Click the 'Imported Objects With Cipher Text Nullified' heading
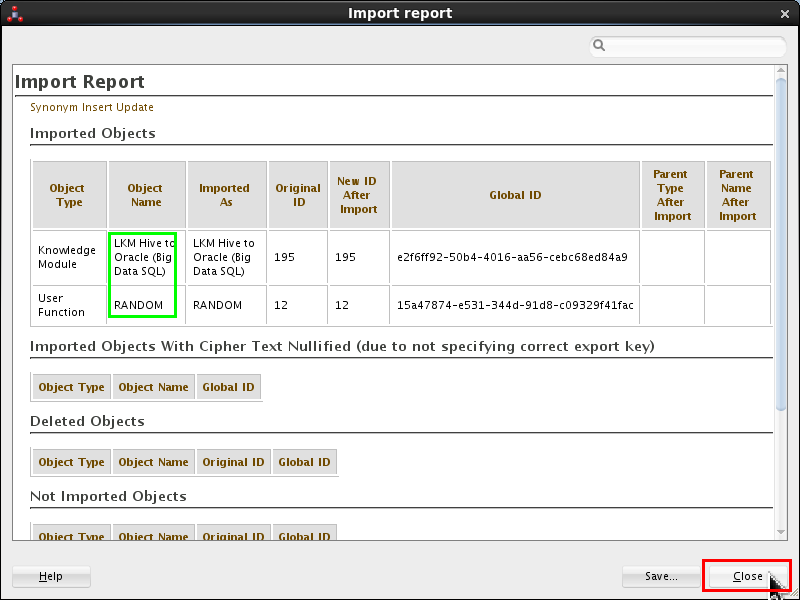The width and height of the screenshot is (800, 600). click(342, 346)
